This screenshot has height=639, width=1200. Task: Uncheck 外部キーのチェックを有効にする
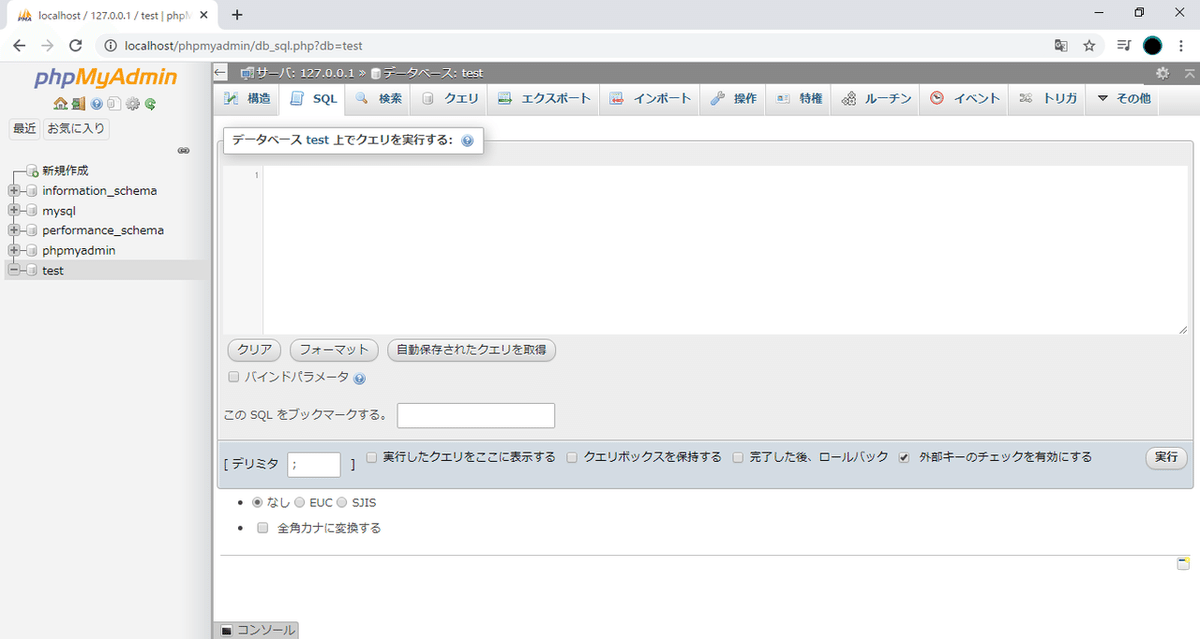(x=904, y=457)
